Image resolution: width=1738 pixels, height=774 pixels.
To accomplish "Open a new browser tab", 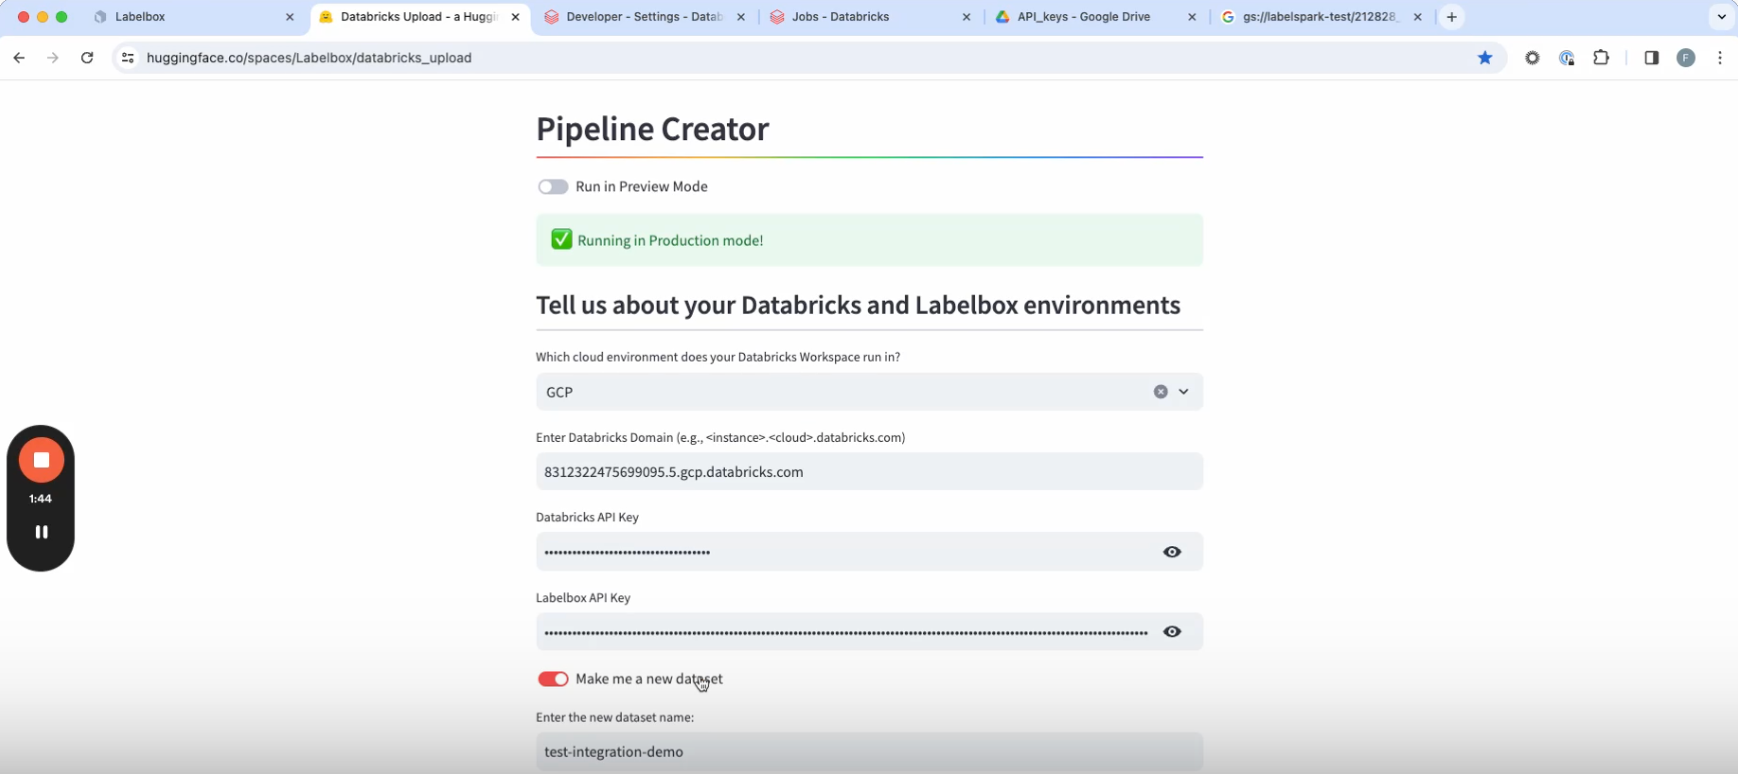I will click(1452, 17).
